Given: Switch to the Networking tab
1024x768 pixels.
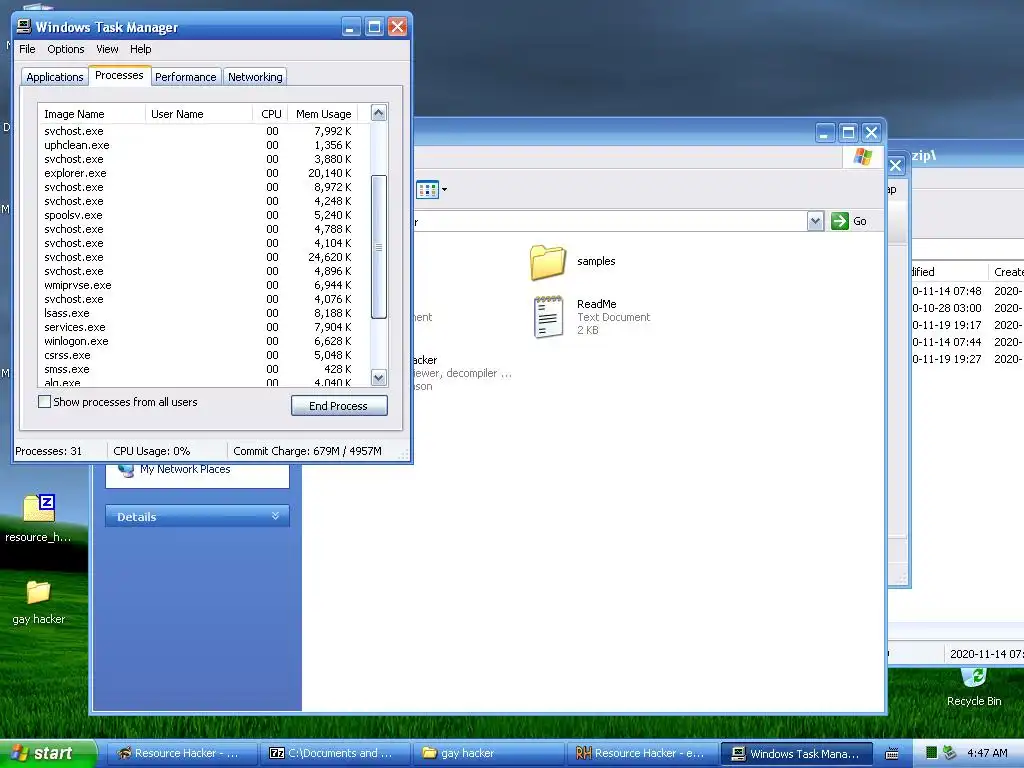Looking at the screenshot, I should coord(255,77).
